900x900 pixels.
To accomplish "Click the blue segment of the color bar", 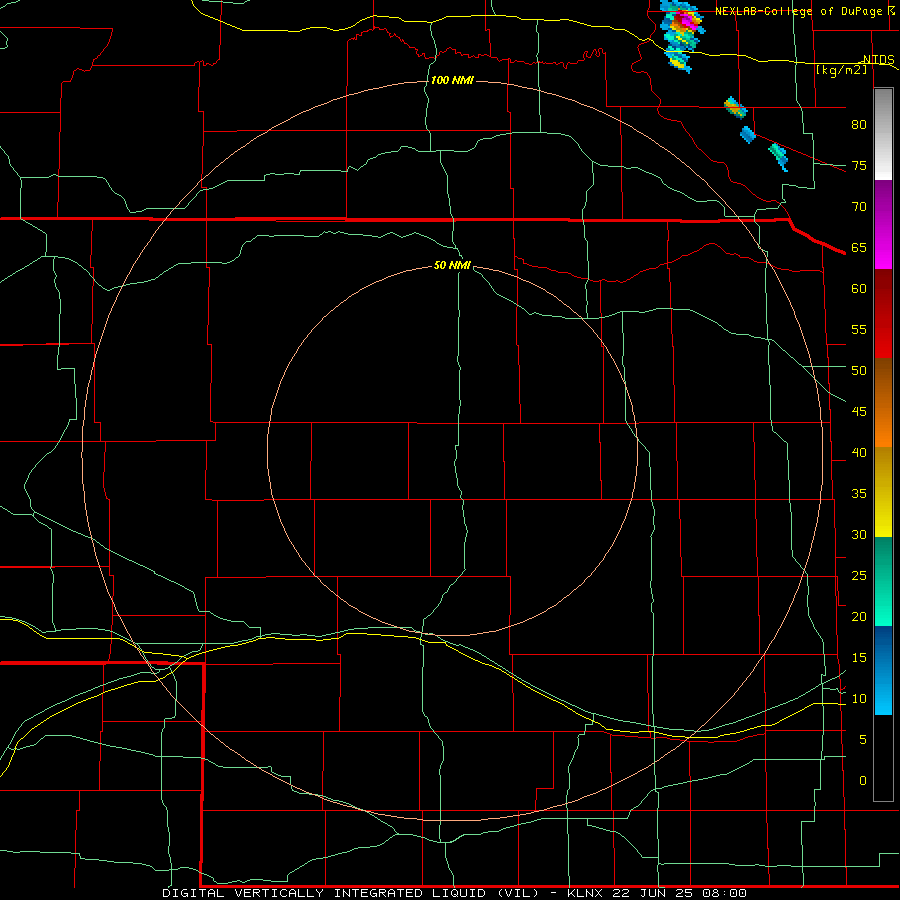I will [x=883, y=670].
